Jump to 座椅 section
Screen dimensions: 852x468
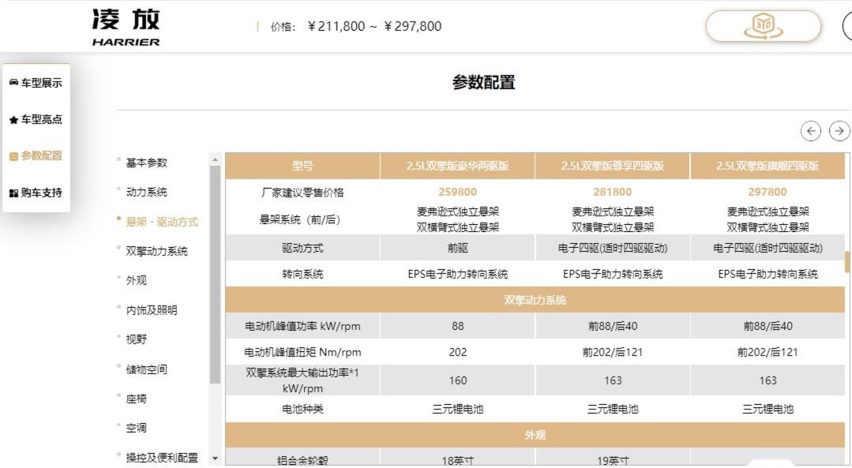(136, 399)
